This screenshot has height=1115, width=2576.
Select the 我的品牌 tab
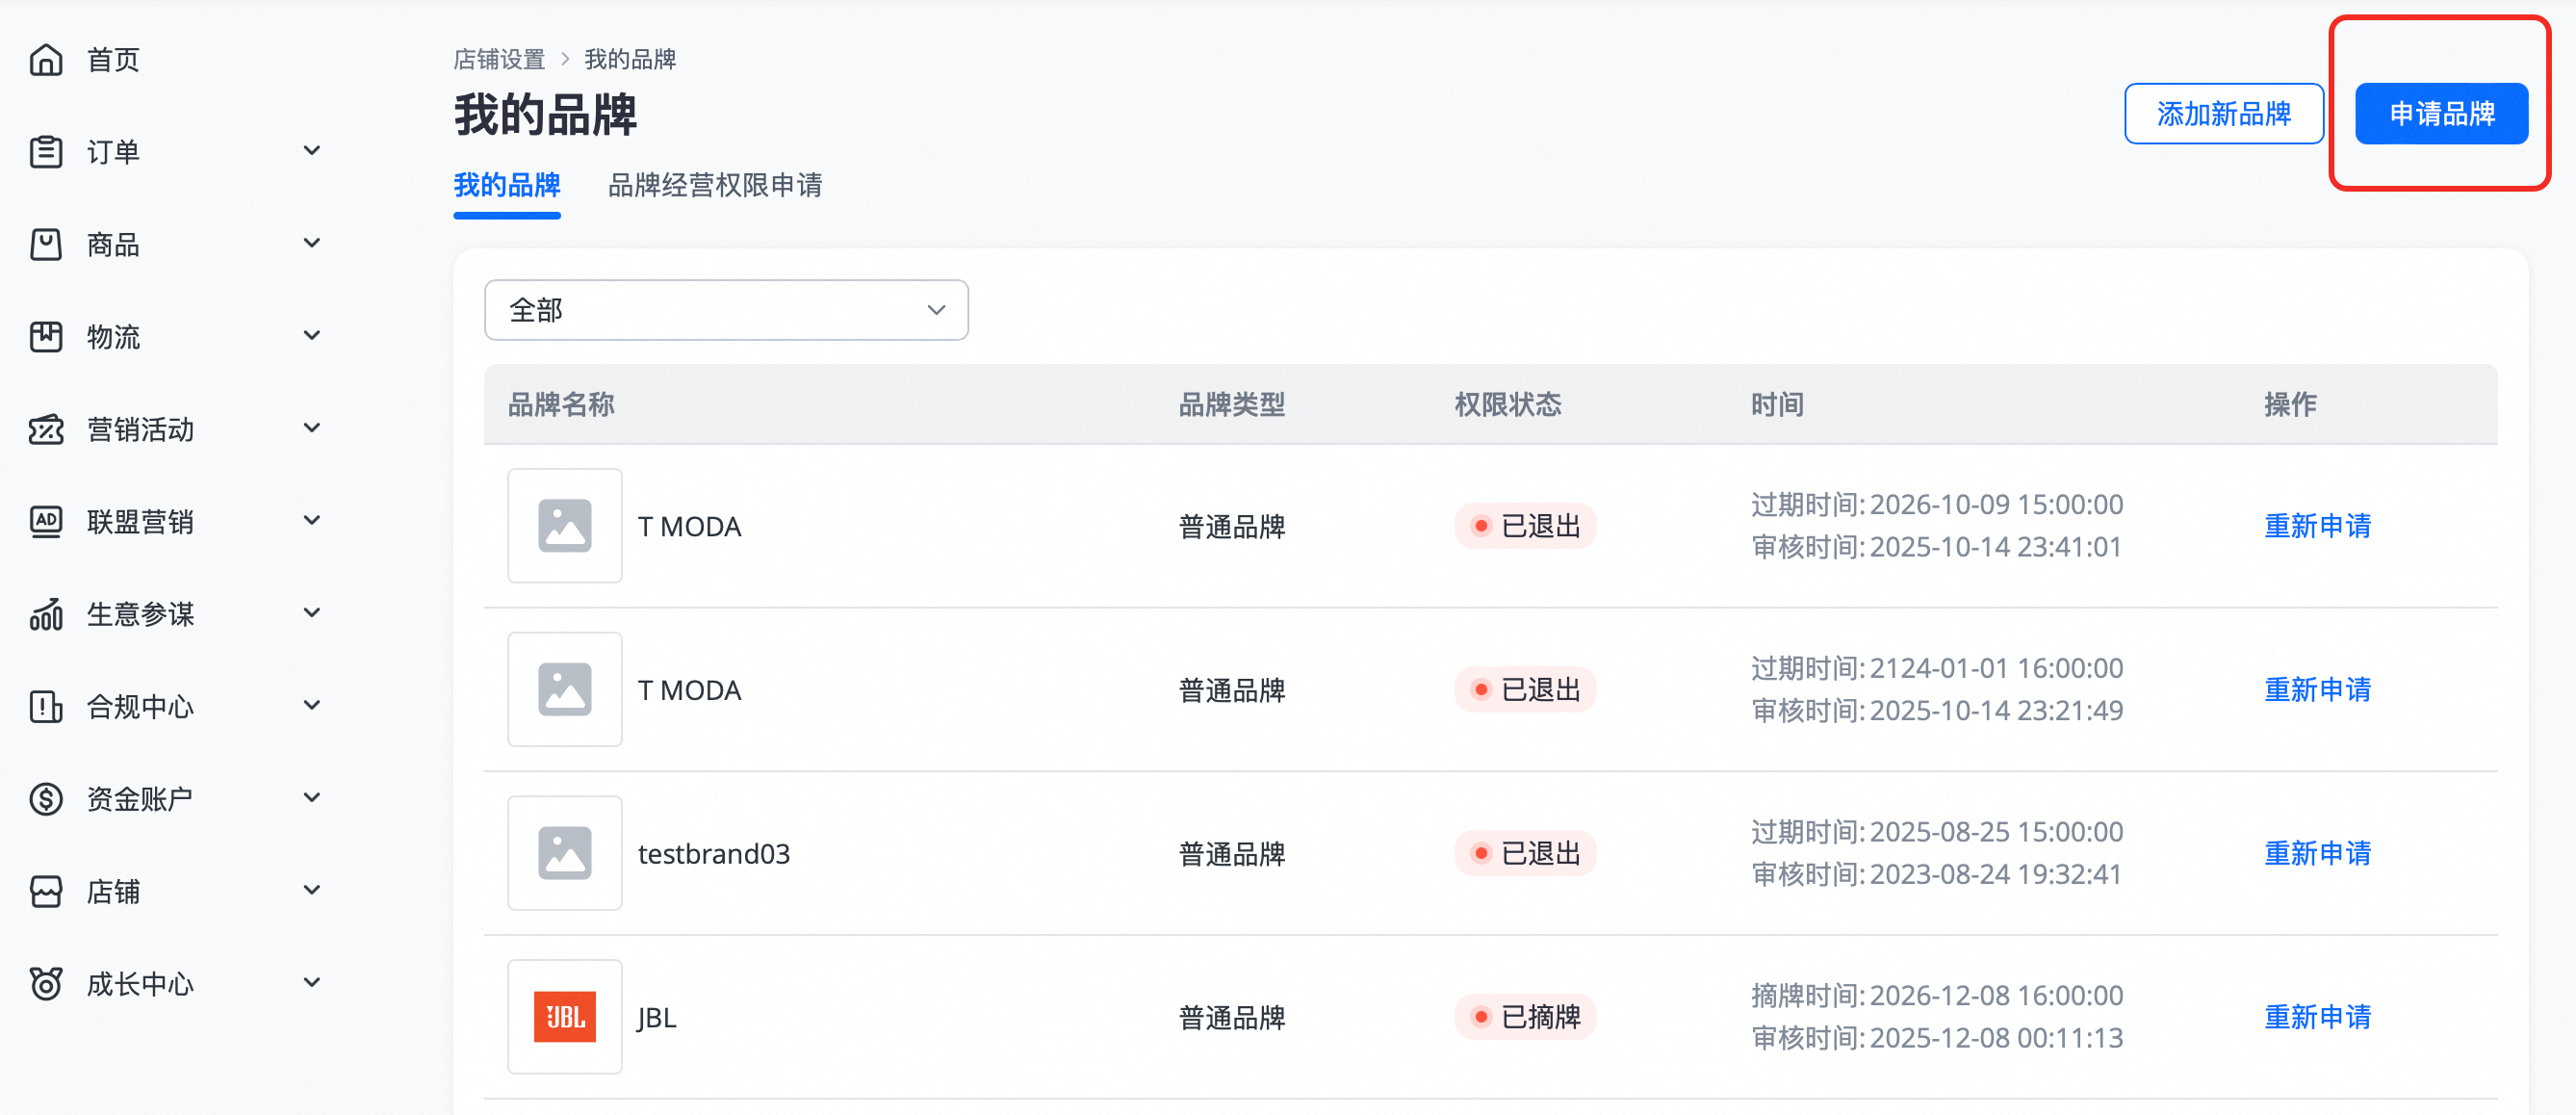click(507, 185)
